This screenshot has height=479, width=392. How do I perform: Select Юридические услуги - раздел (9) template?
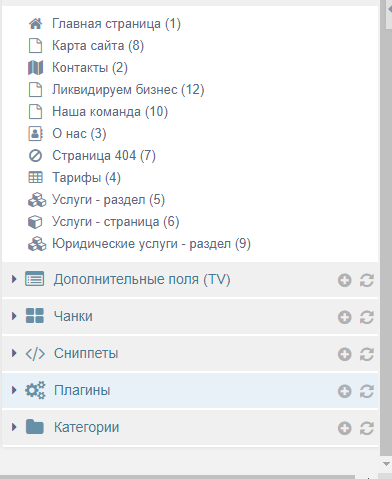(x=151, y=244)
